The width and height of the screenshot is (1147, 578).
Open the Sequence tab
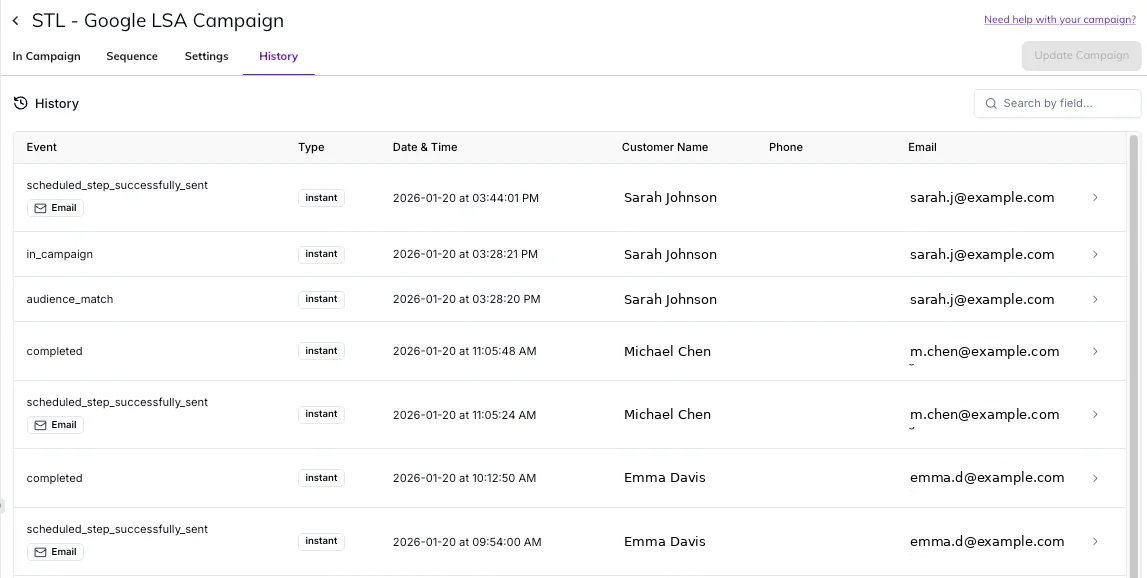click(x=132, y=56)
